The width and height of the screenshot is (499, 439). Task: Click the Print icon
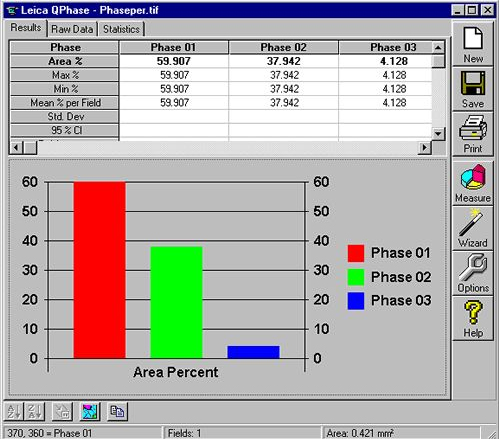click(473, 134)
